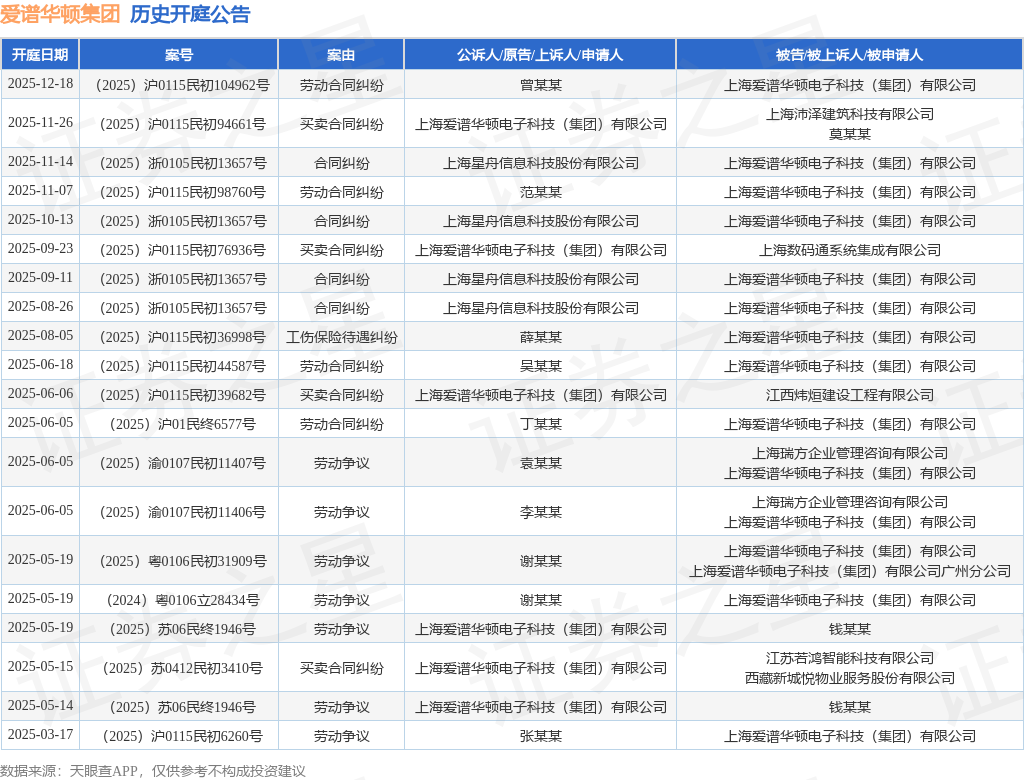Click plaintiff cell 张某某
Viewport: 1024px width, 780px height.
[x=541, y=736]
